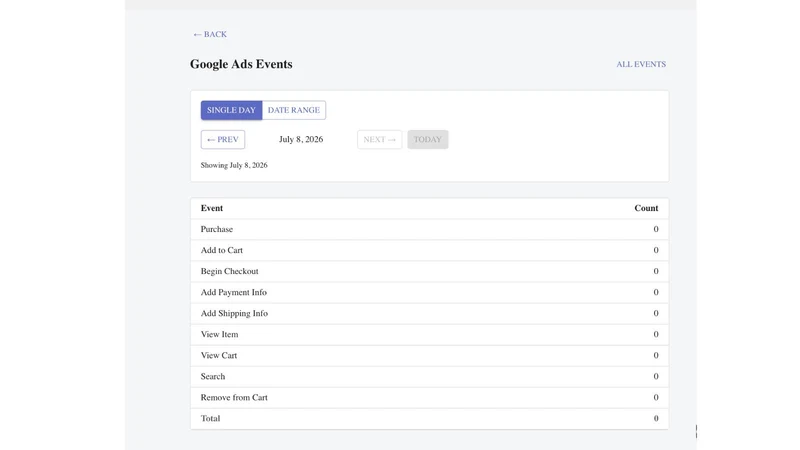The width and height of the screenshot is (800, 450).
Task: Select the View Cart row
Action: 430,356
